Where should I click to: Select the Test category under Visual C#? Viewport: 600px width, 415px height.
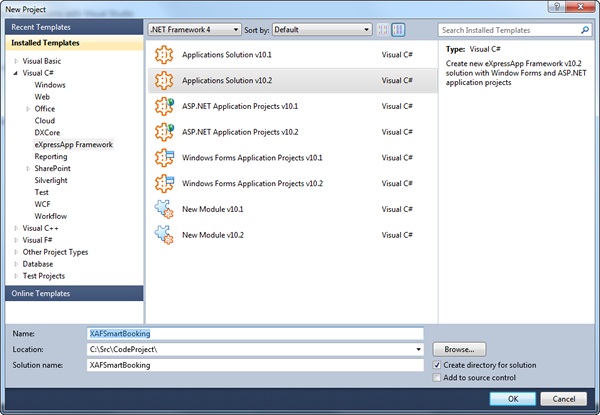coord(41,192)
